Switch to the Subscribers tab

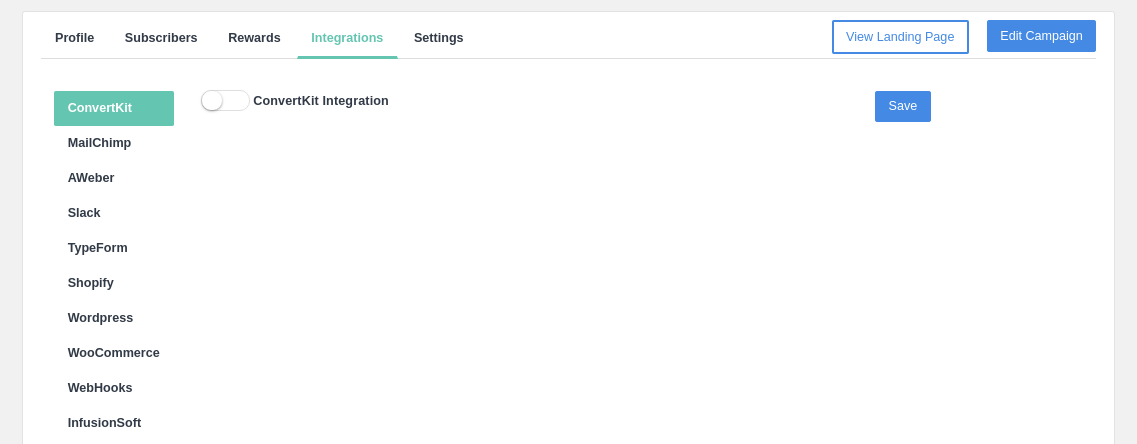[161, 38]
